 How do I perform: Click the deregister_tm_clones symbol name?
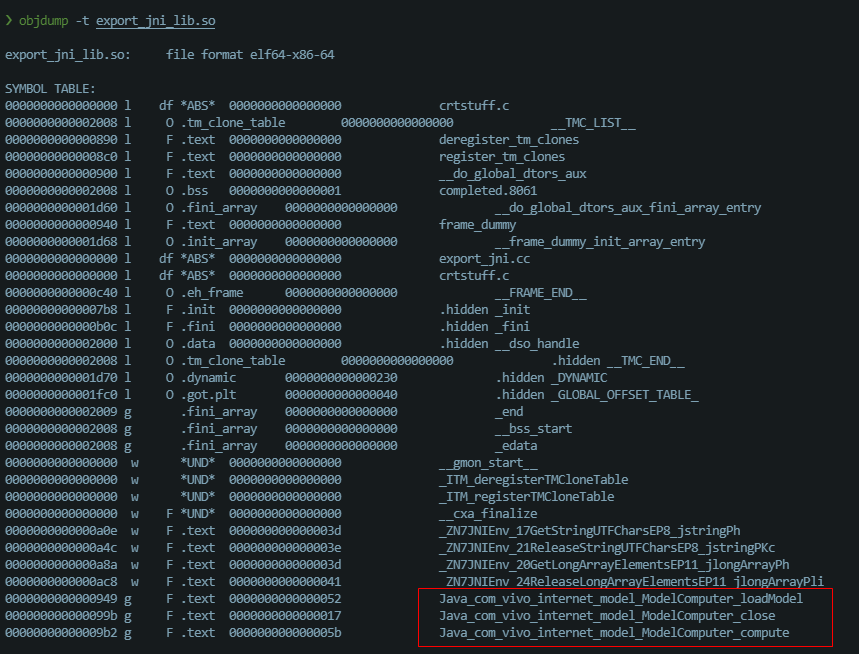pyautogui.click(x=508, y=139)
